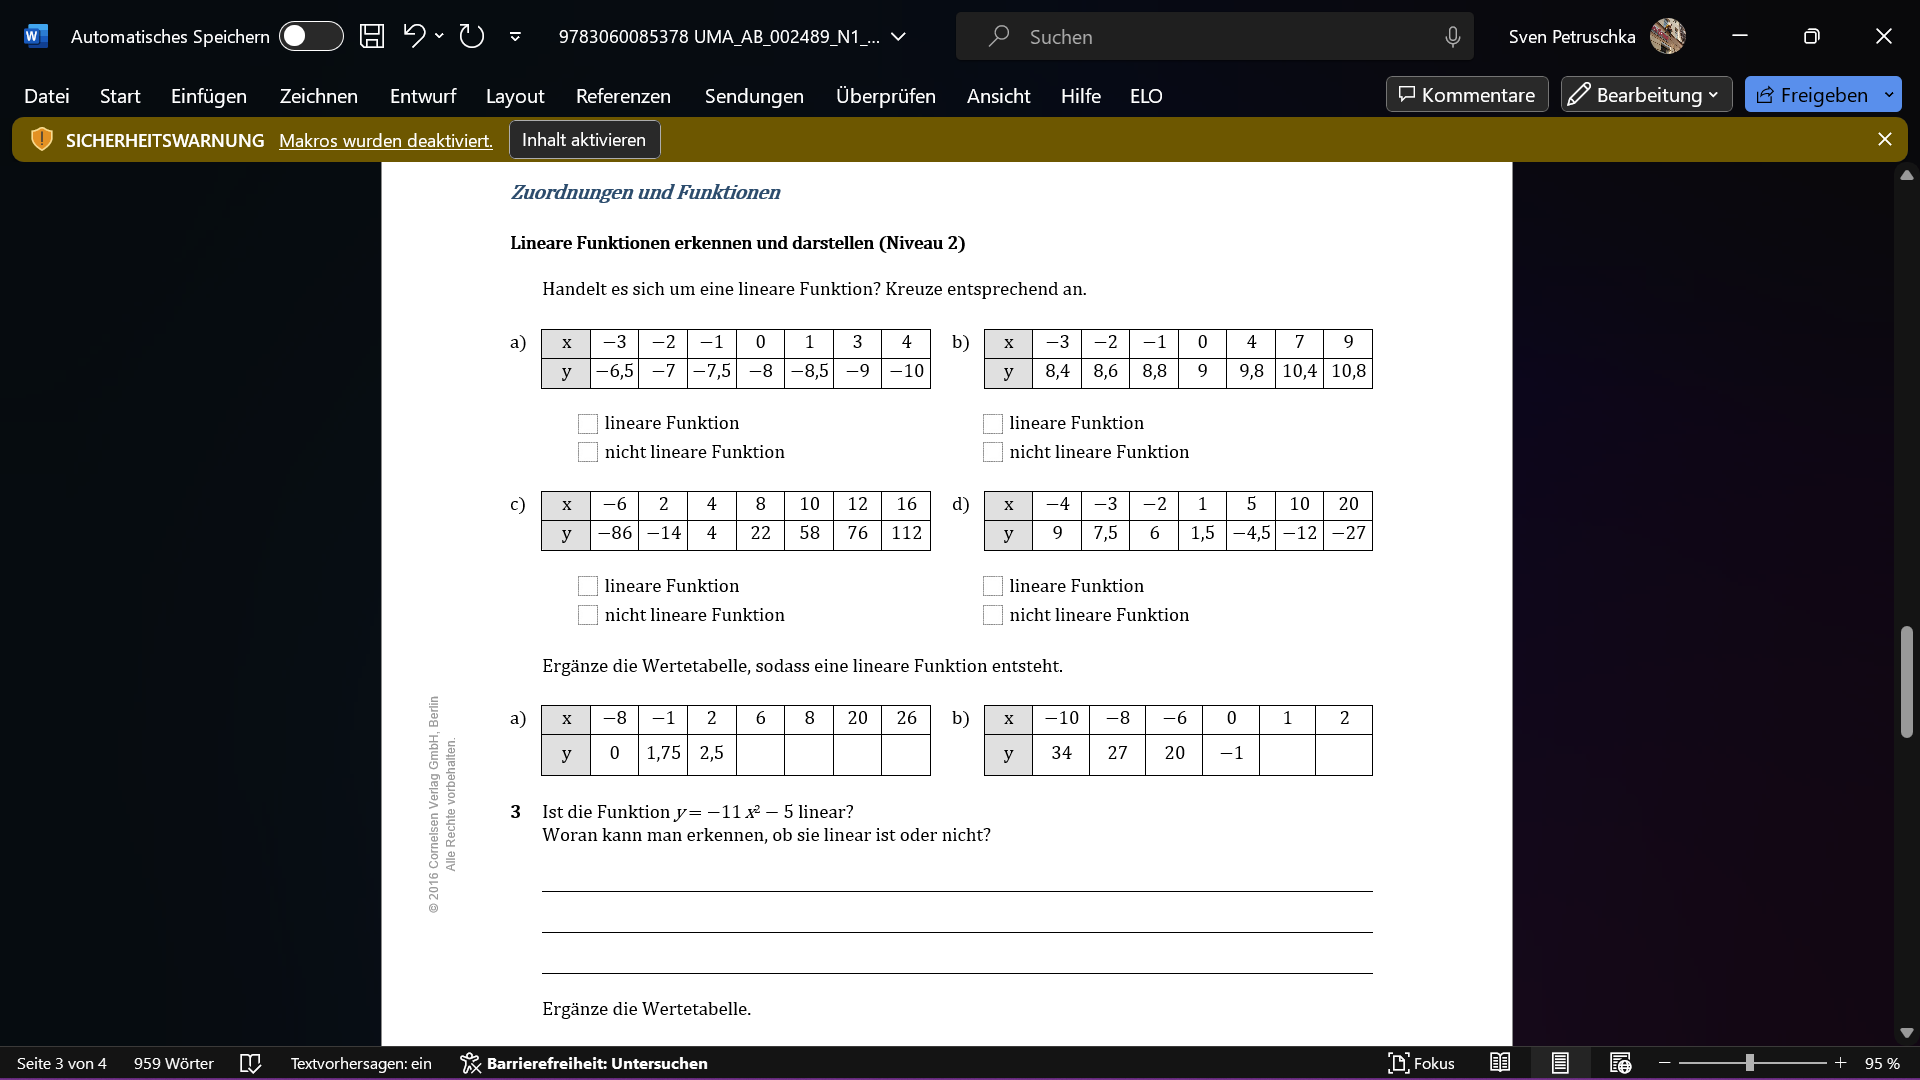Click the 'Zuordnungen und Funktionen' heading
This screenshot has width=1920, height=1080.
pos(646,192)
